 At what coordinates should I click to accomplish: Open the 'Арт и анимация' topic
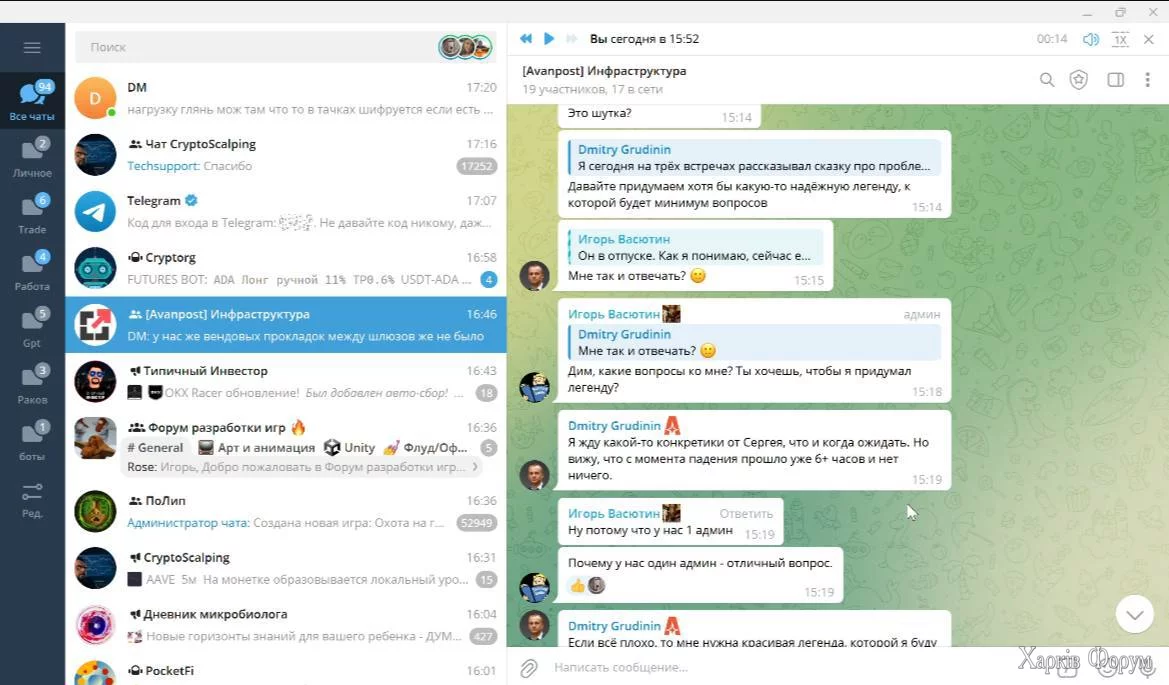pos(256,447)
